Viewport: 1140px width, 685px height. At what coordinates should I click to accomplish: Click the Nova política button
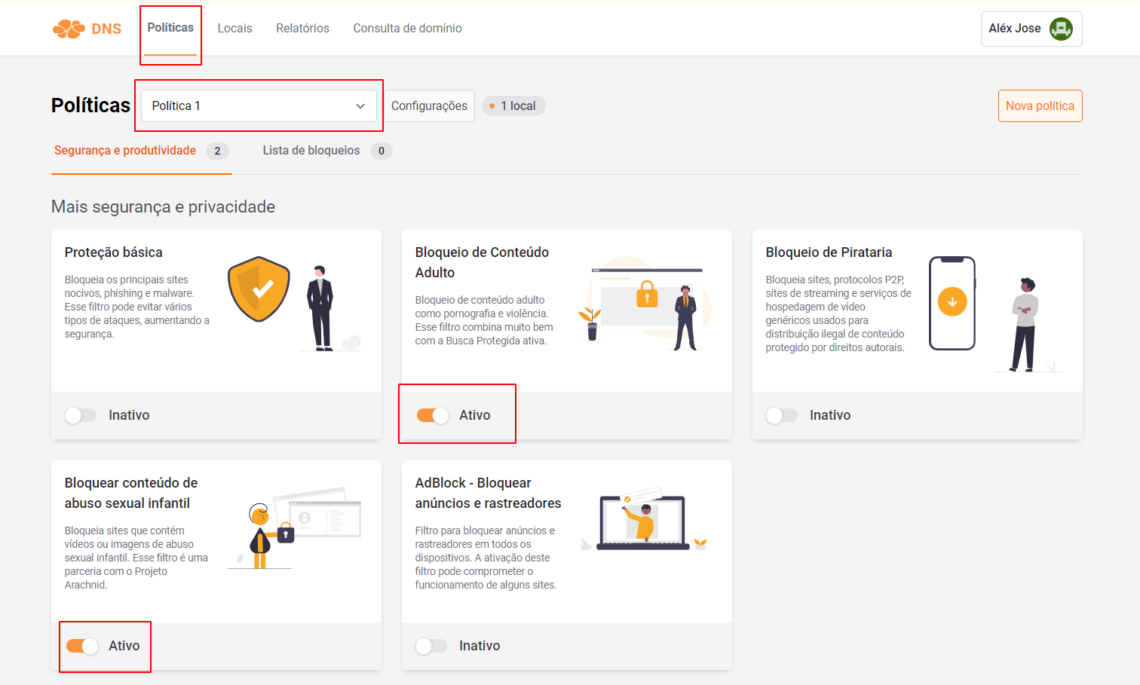(x=1040, y=106)
